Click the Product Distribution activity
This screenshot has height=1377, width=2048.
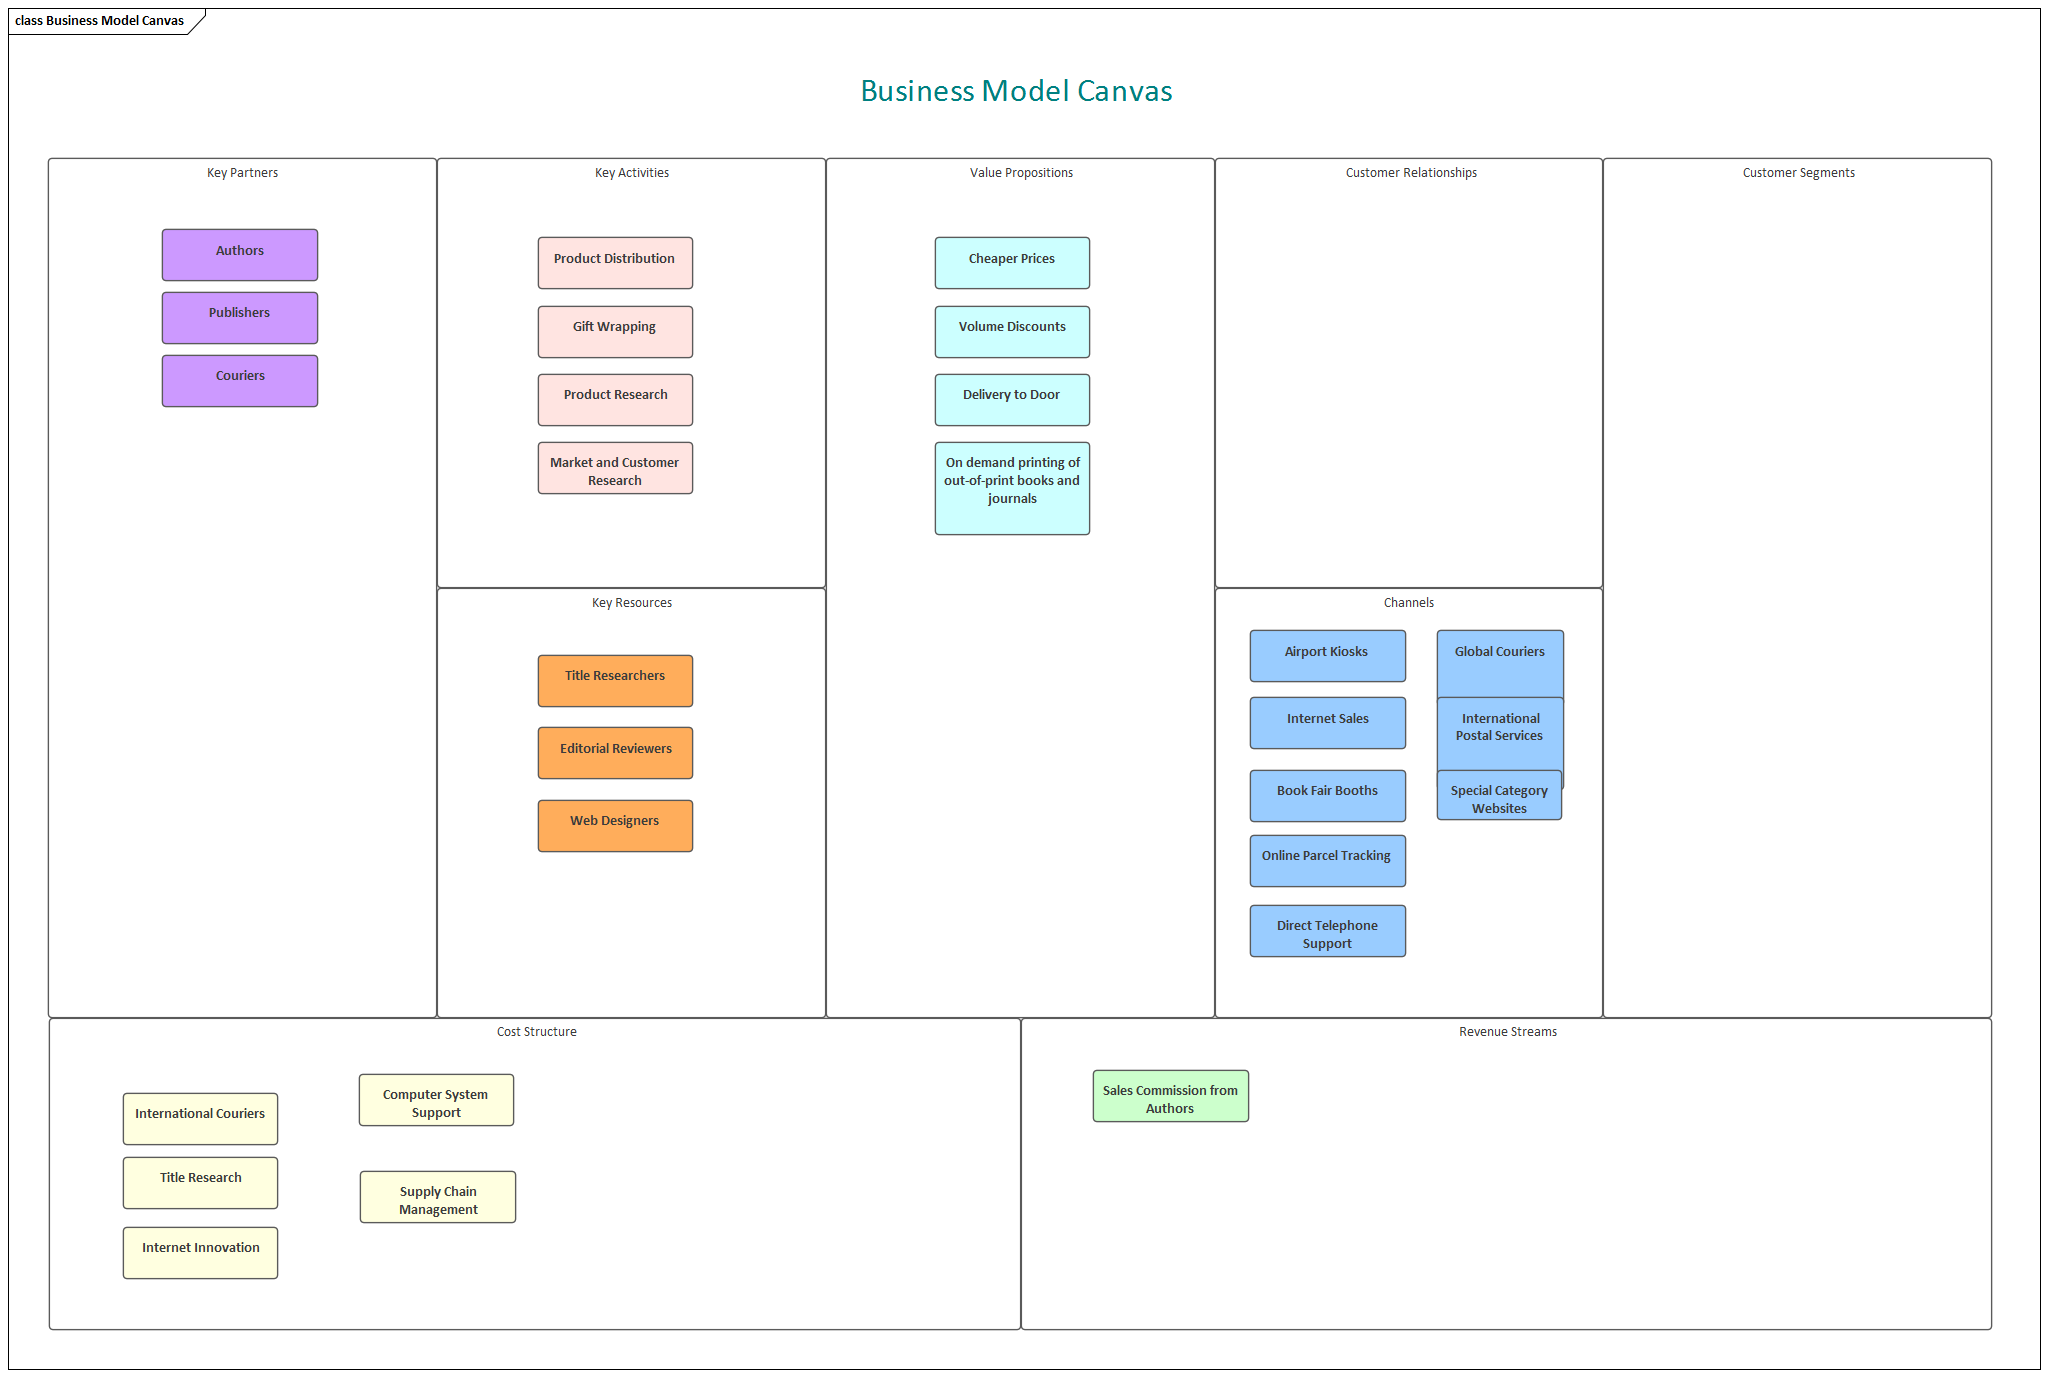(x=614, y=262)
